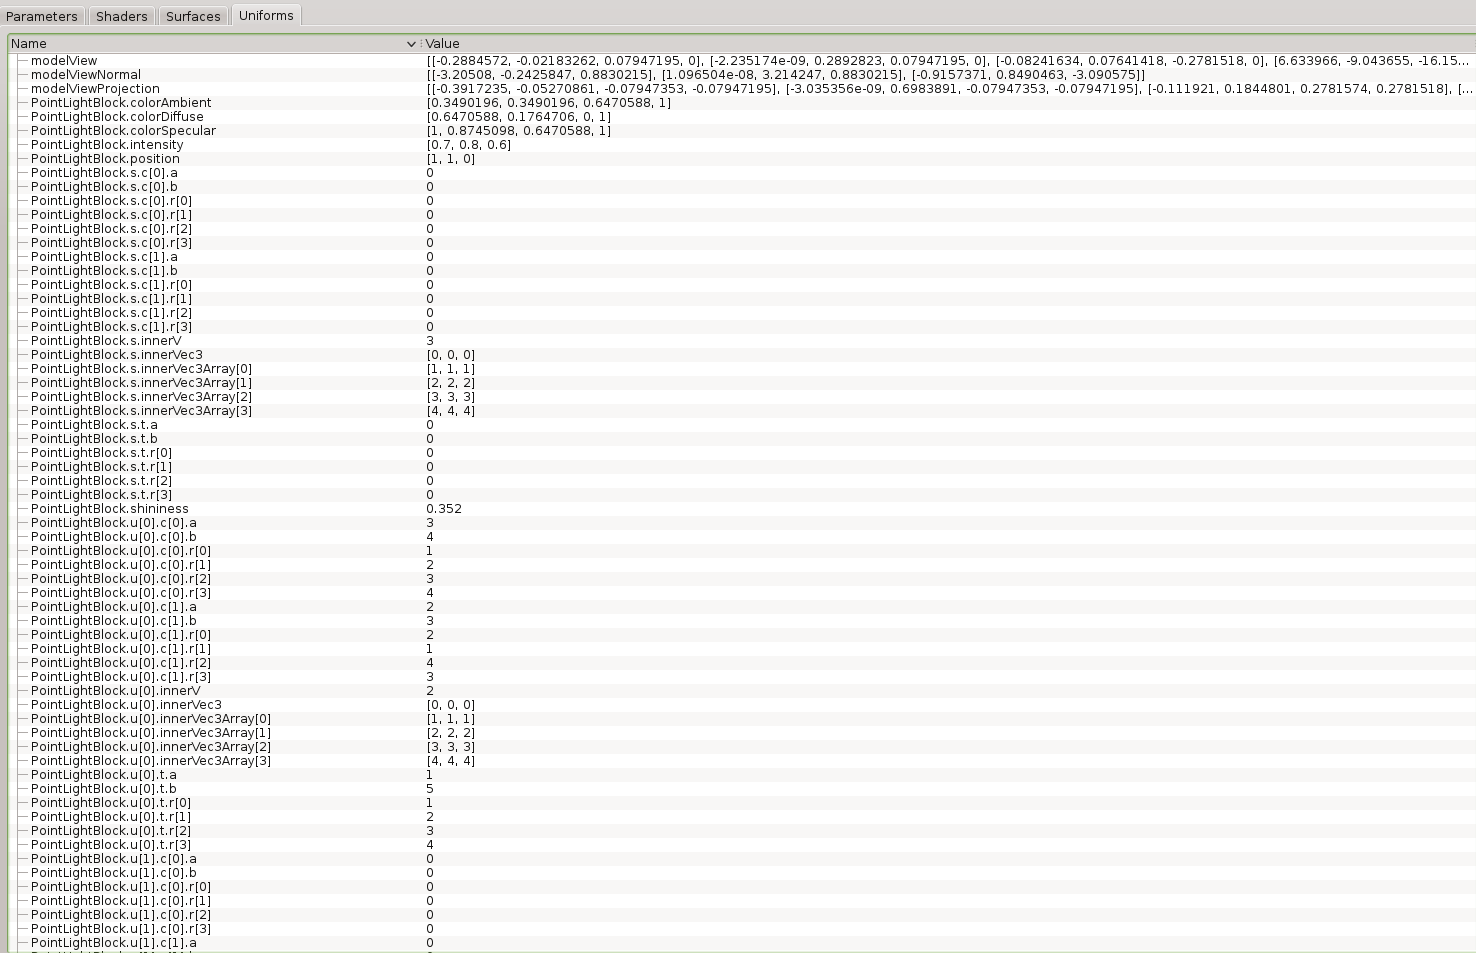Viewport: 1476px width, 953px height.
Task: Switch to the Parameters tab
Action: (x=42, y=16)
